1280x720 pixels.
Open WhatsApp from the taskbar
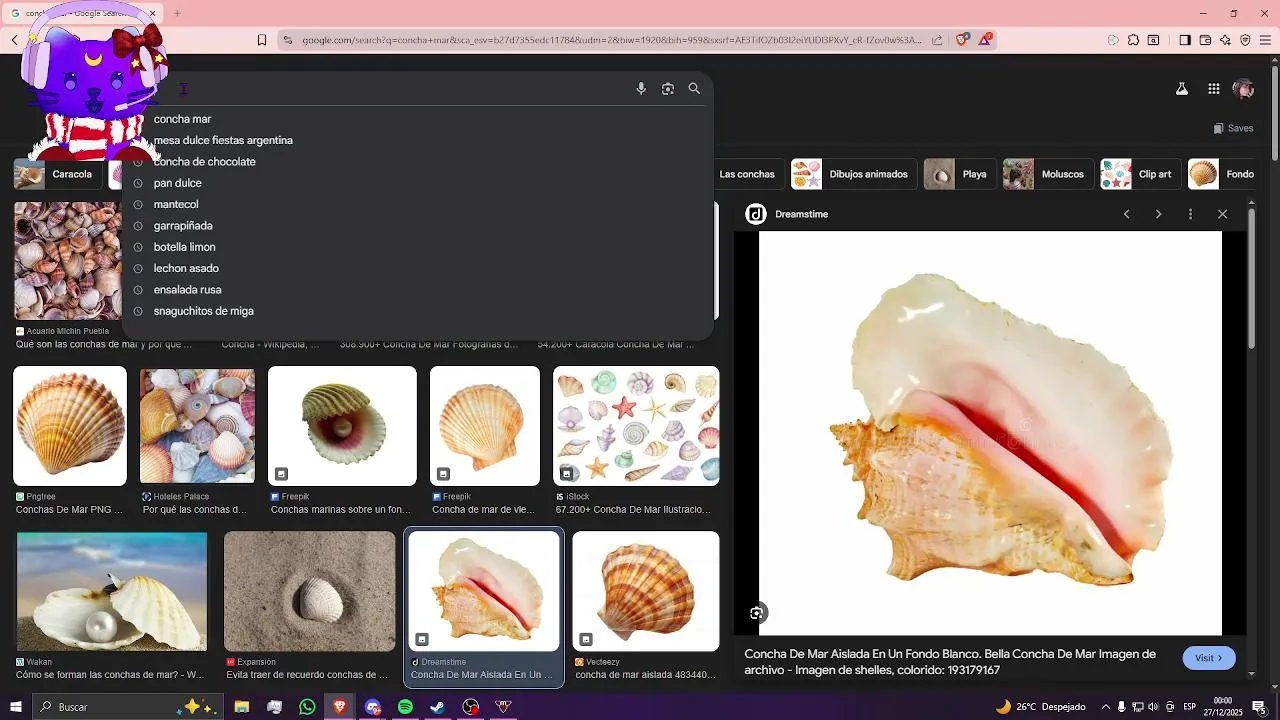coord(307,707)
